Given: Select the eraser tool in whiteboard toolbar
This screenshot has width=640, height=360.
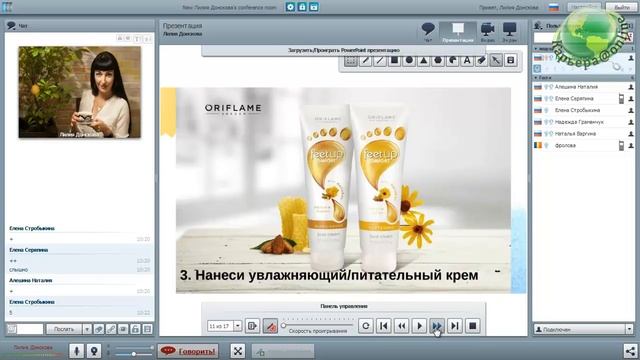Looking at the screenshot, I should 482,61.
